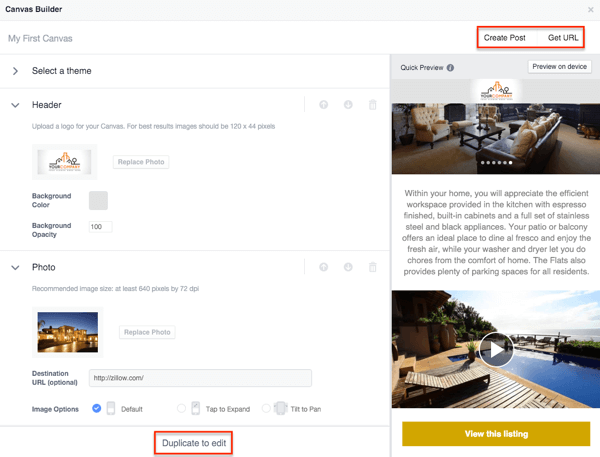The image size is (600, 457).
Task: Move the Header section down
Action: 348,104
